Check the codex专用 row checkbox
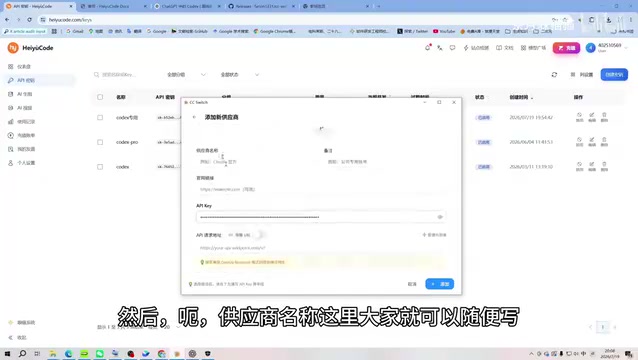Screen dimensions: 638x360 (x=100, y=118)
